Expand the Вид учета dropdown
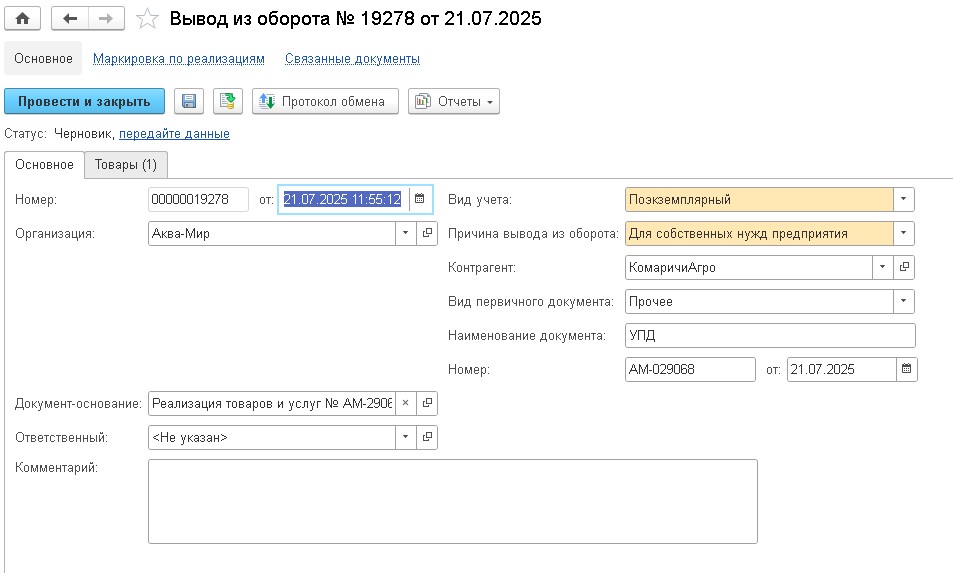The height and width of the screenshot is (573, 953). click(904, 199)
